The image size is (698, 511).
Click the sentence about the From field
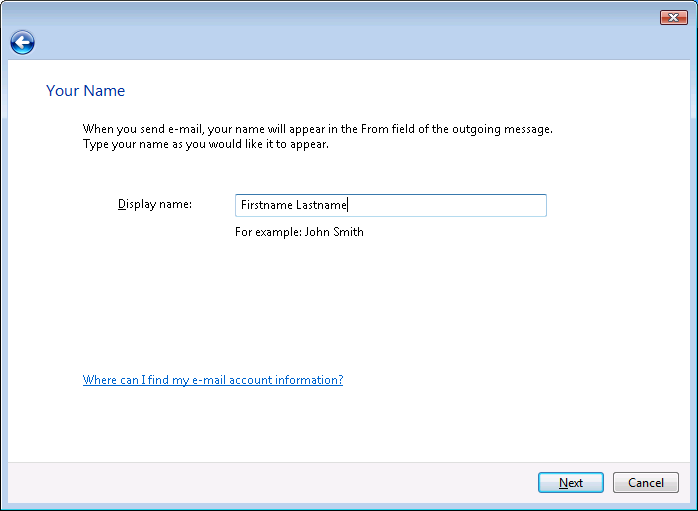(x=317, y=129)
